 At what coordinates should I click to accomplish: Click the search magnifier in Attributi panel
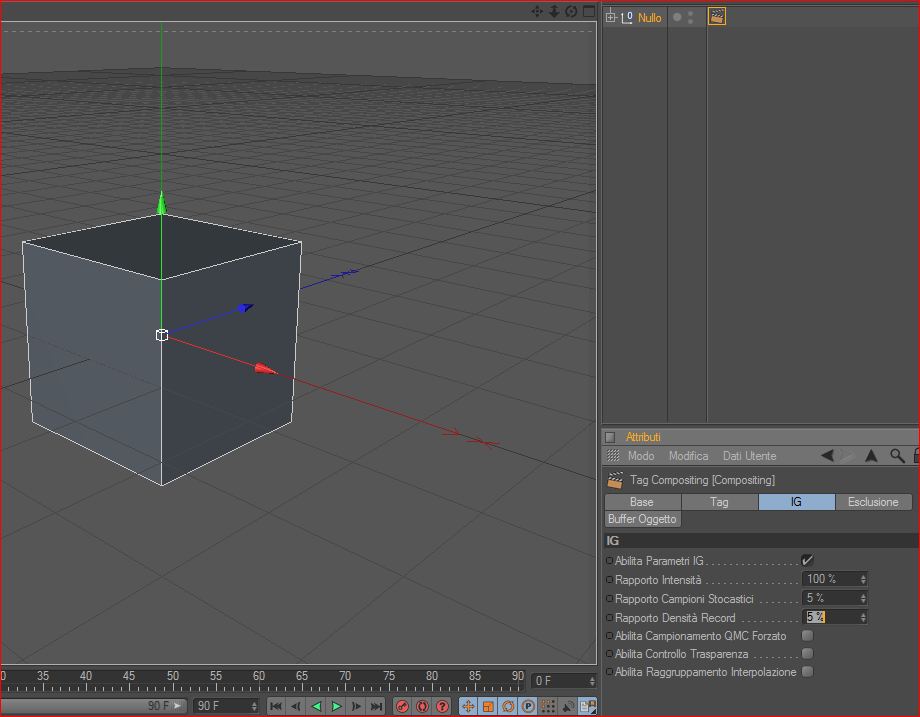pos(897,456)
